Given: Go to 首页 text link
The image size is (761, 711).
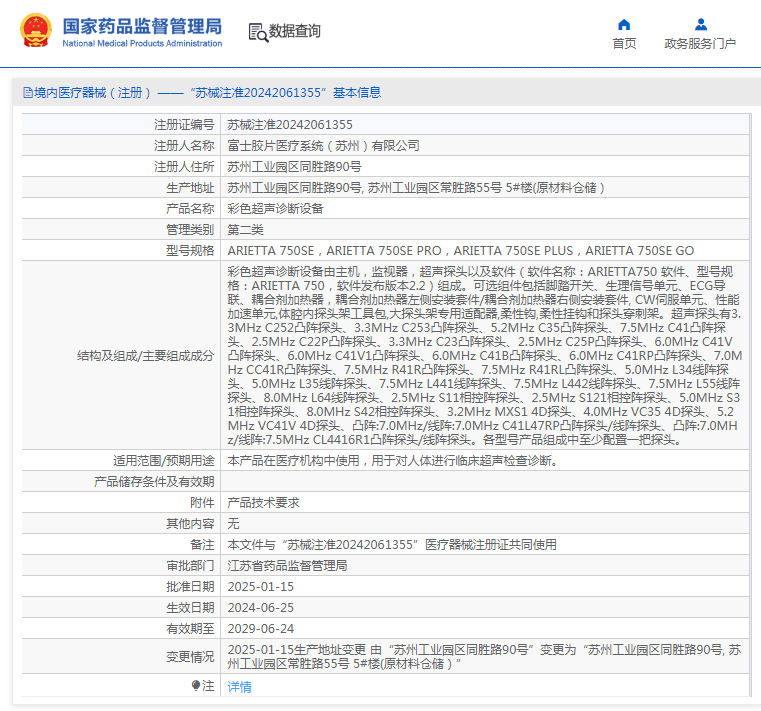Looking at the screenshot, I should (624, 44).
